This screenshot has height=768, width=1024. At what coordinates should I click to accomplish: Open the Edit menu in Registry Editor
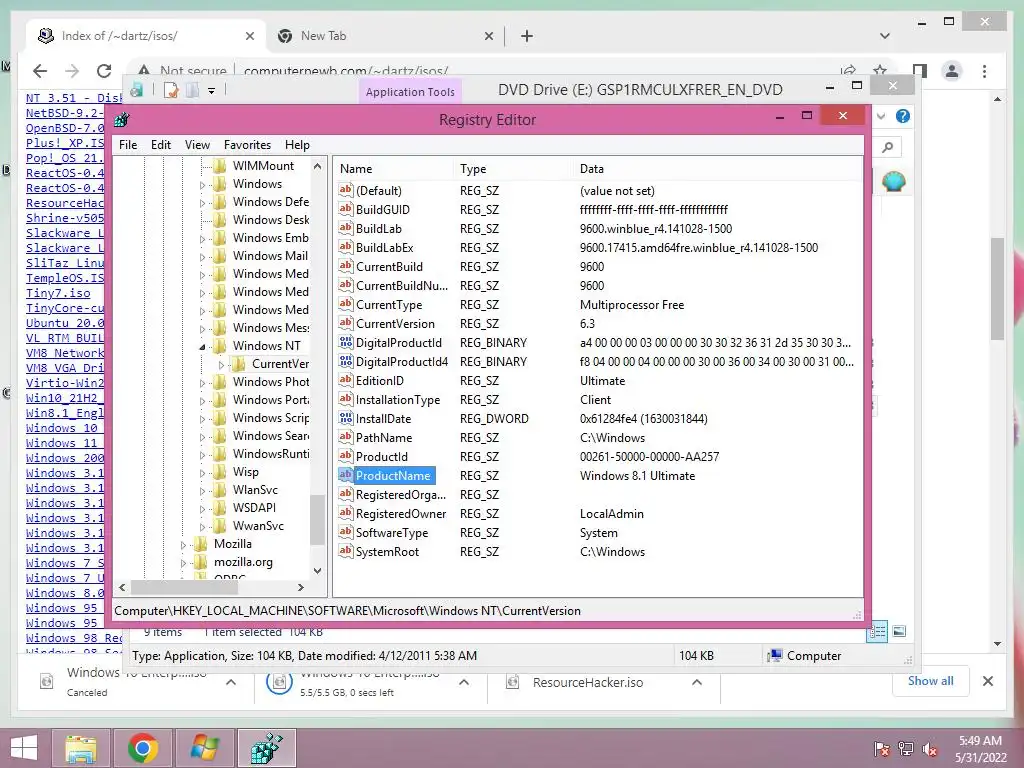[161, 145]
